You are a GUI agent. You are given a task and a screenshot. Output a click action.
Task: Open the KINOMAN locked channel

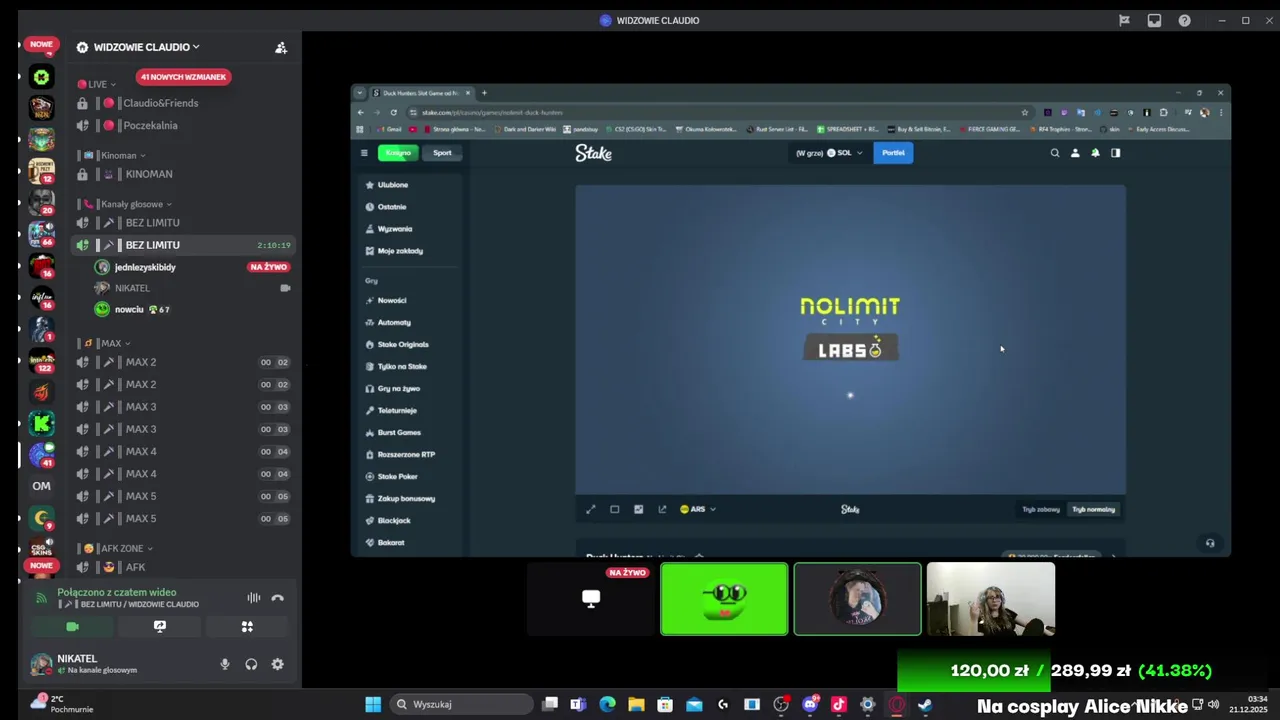(149, 174)
